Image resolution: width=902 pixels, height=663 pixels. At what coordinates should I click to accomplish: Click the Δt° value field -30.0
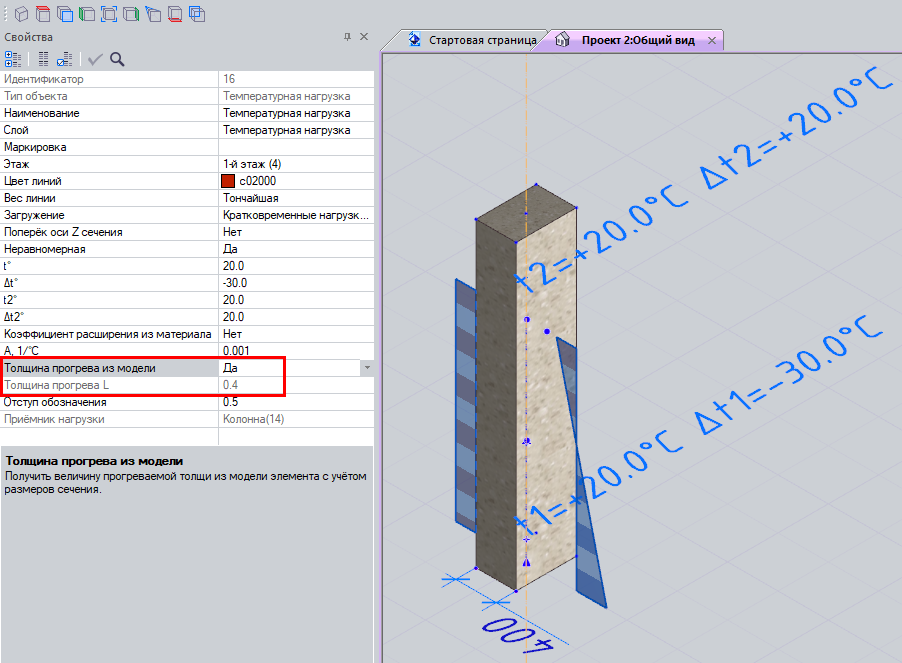296,283
